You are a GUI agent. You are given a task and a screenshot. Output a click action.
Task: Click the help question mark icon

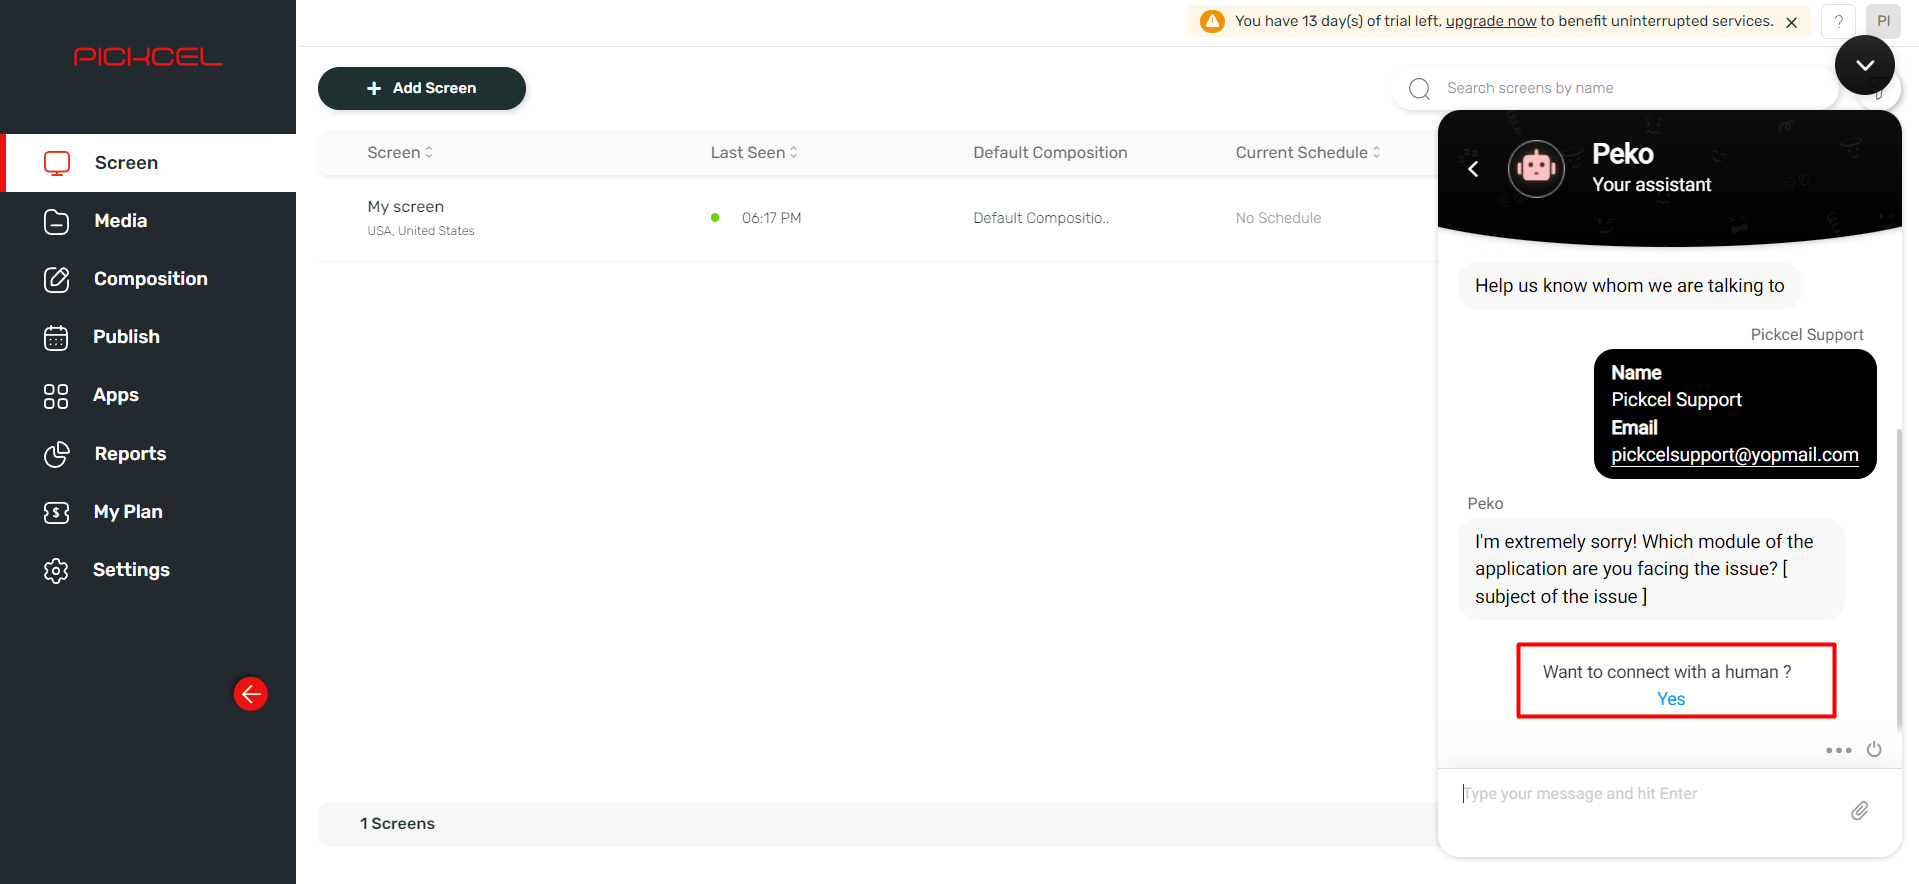tap(1838, 21)
